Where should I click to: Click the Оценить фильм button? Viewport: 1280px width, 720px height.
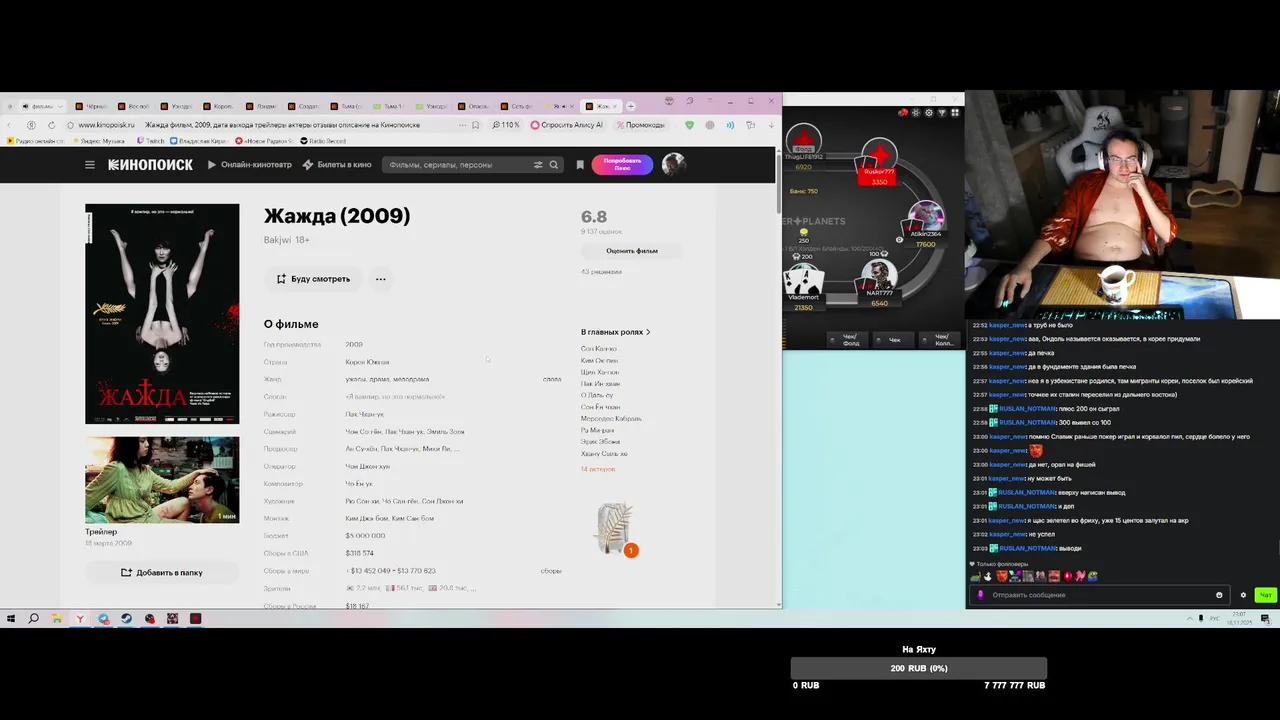click(632, 251)
